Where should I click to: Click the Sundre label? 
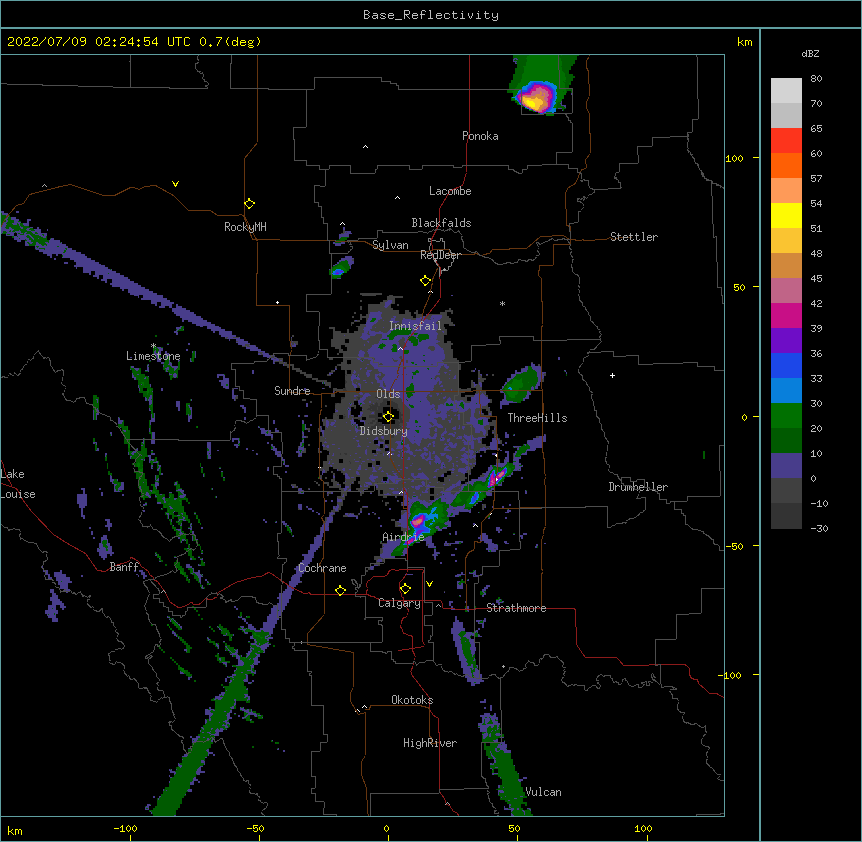click(292, 391)
